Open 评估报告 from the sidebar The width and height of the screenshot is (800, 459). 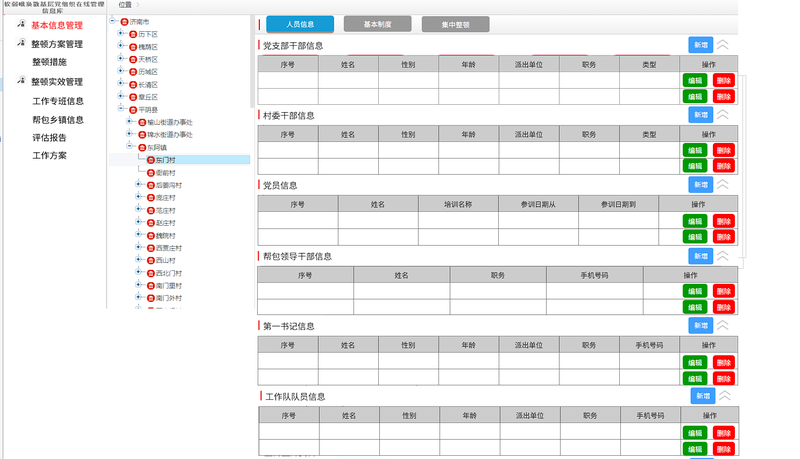point(49,138)
